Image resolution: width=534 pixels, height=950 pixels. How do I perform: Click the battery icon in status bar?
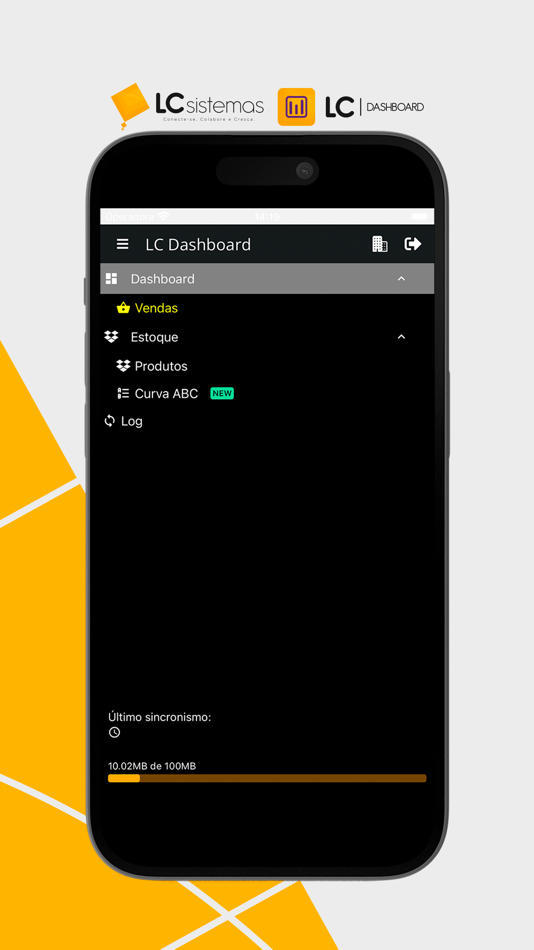click(x=419, y=216)
